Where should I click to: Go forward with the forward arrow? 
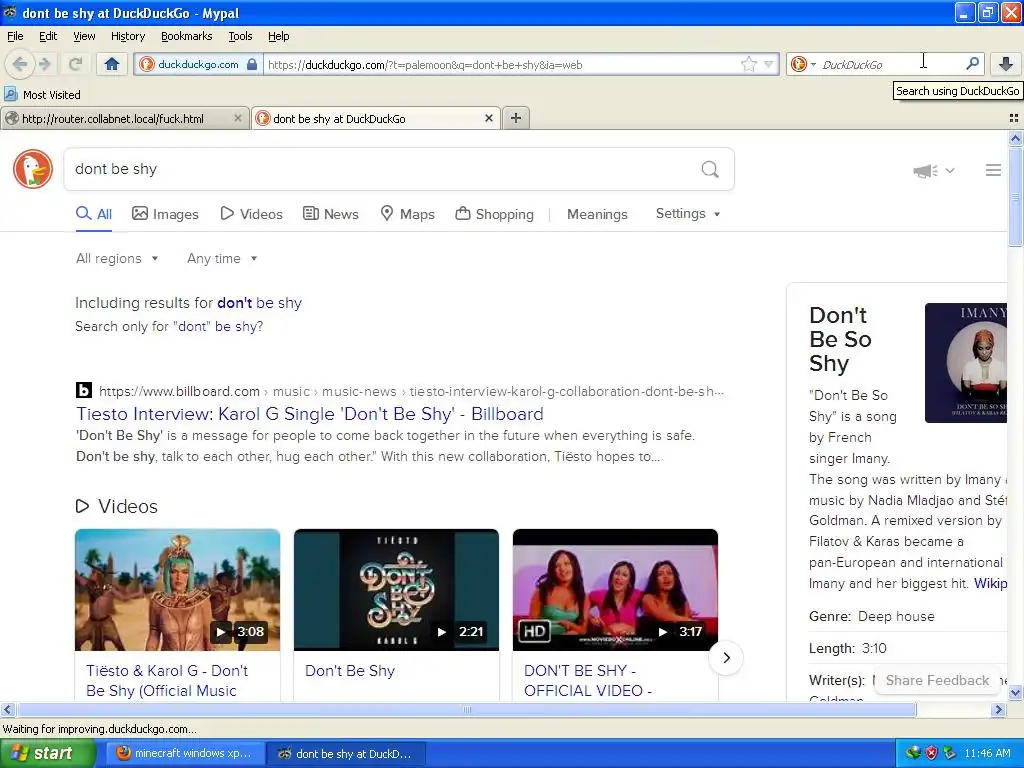click(x=44, y=64)
